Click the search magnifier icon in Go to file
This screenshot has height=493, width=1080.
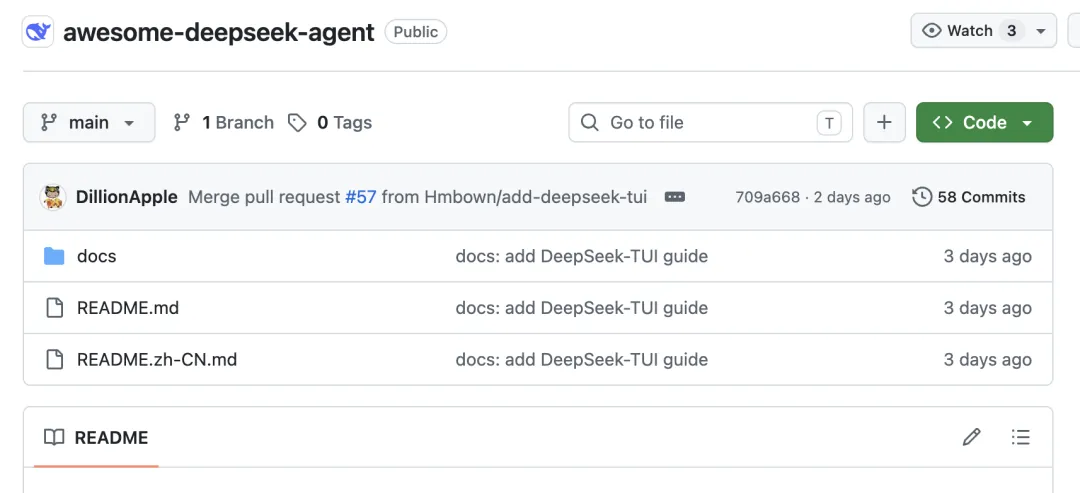click(x=590, y=123)
